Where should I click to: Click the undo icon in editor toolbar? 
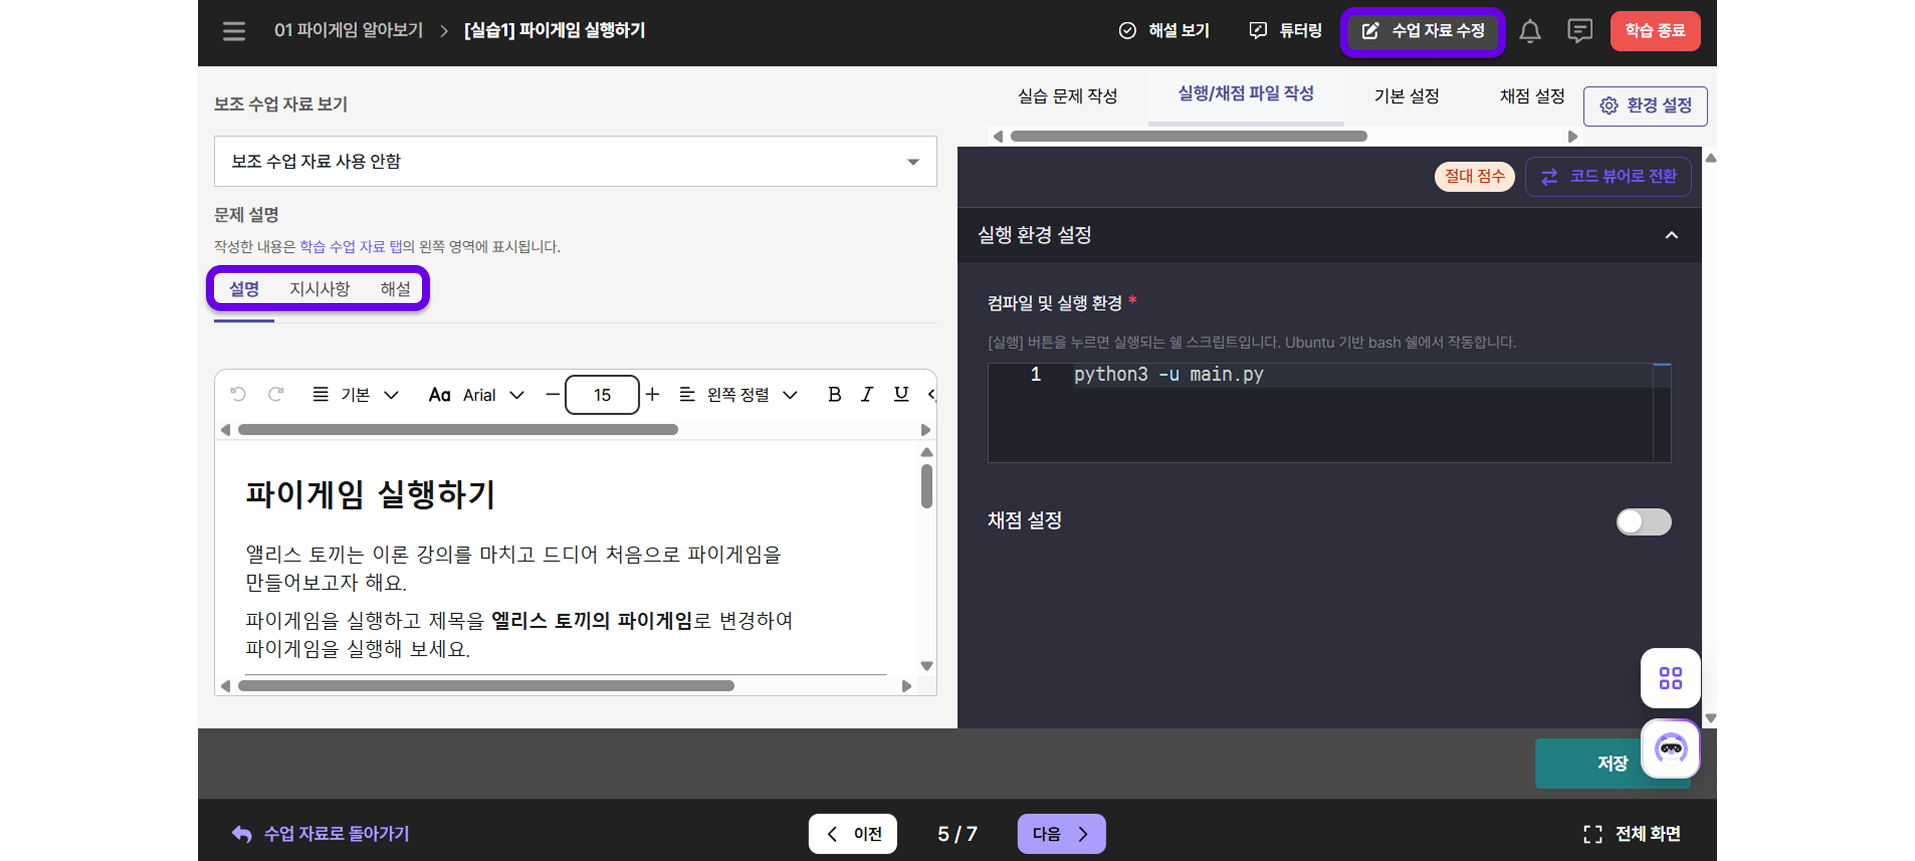coord(238,394)
